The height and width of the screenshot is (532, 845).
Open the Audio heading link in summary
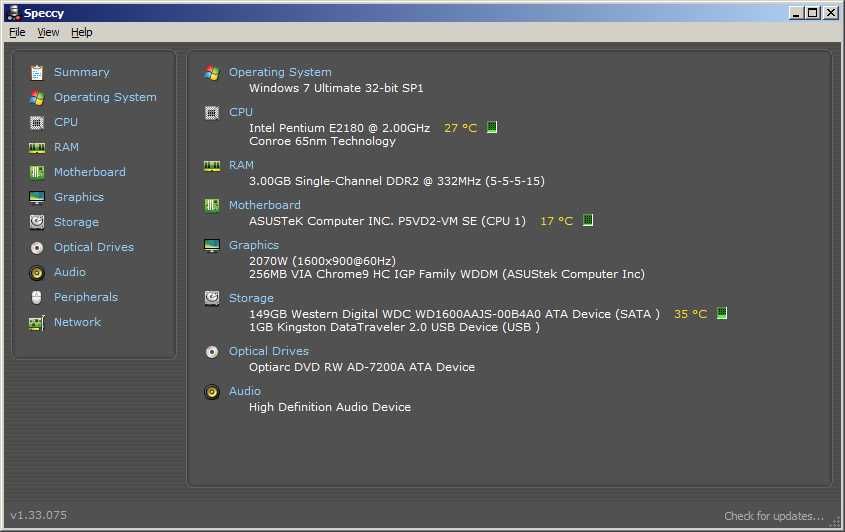[245, 391]
